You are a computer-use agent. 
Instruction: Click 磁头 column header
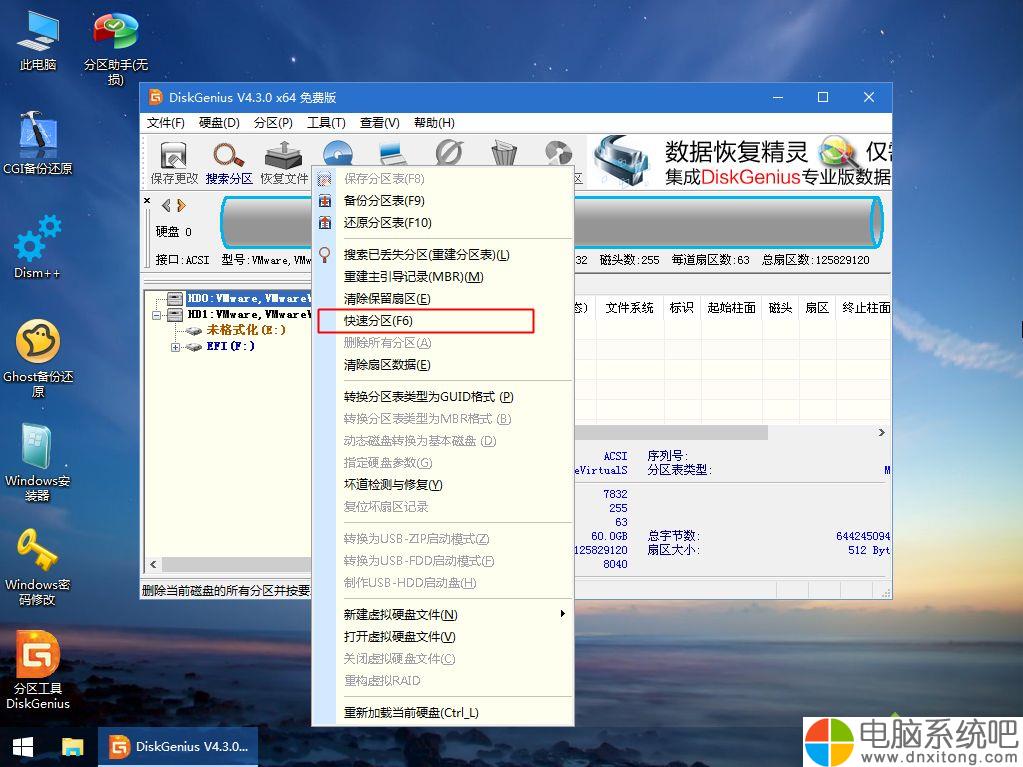point(780,308)
